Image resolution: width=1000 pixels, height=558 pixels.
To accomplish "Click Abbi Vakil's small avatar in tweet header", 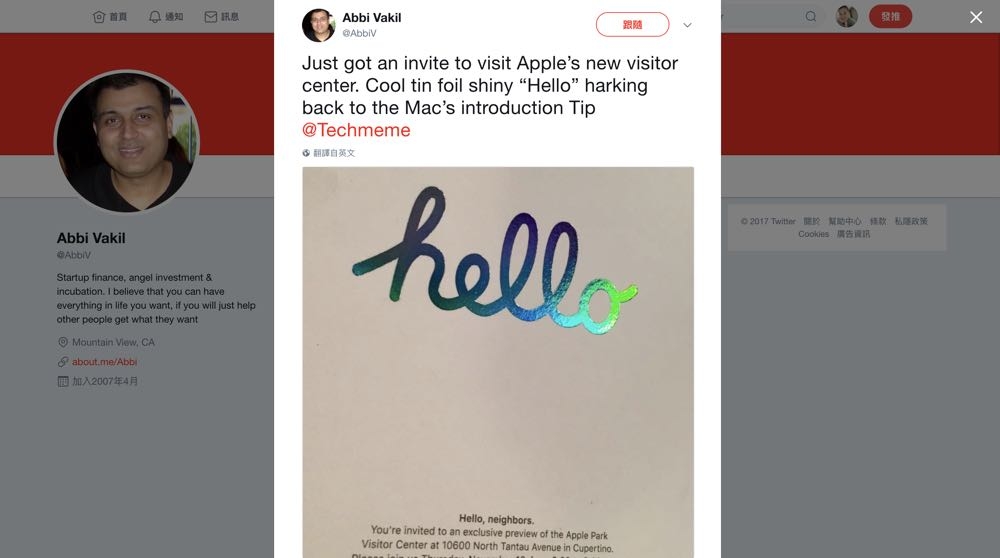I will [318, 26].
